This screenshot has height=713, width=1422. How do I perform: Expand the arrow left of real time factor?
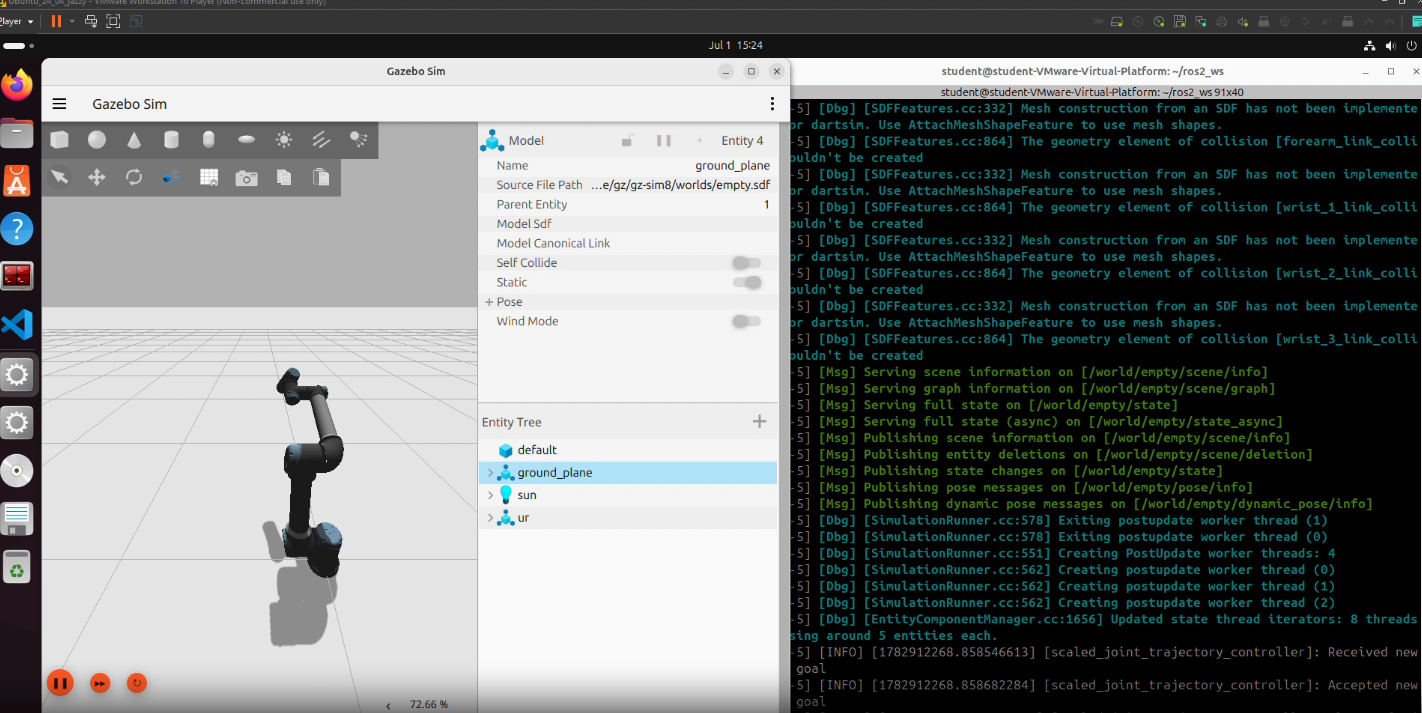pyautogui.click(x=389, y=706)
